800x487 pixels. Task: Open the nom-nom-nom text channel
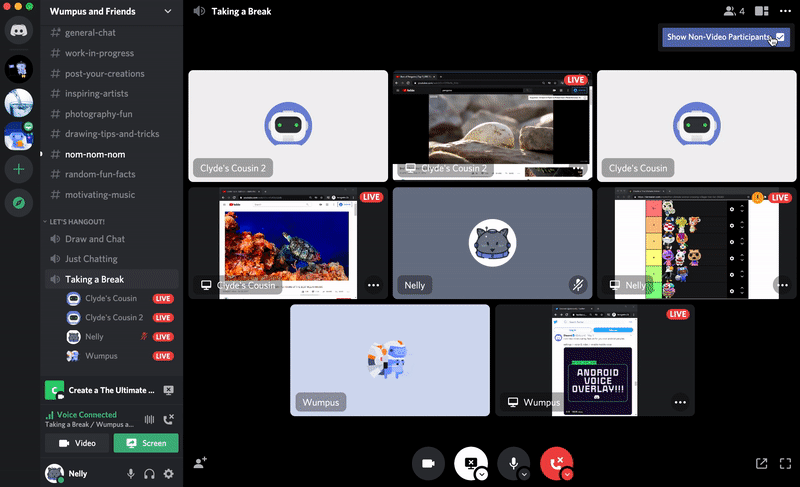95,154
